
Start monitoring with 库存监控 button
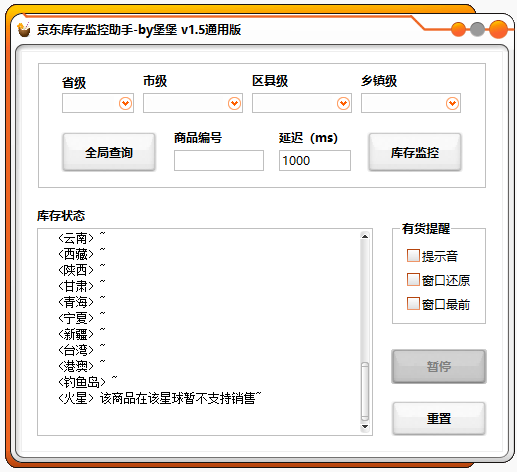click(x=415, y=152)
